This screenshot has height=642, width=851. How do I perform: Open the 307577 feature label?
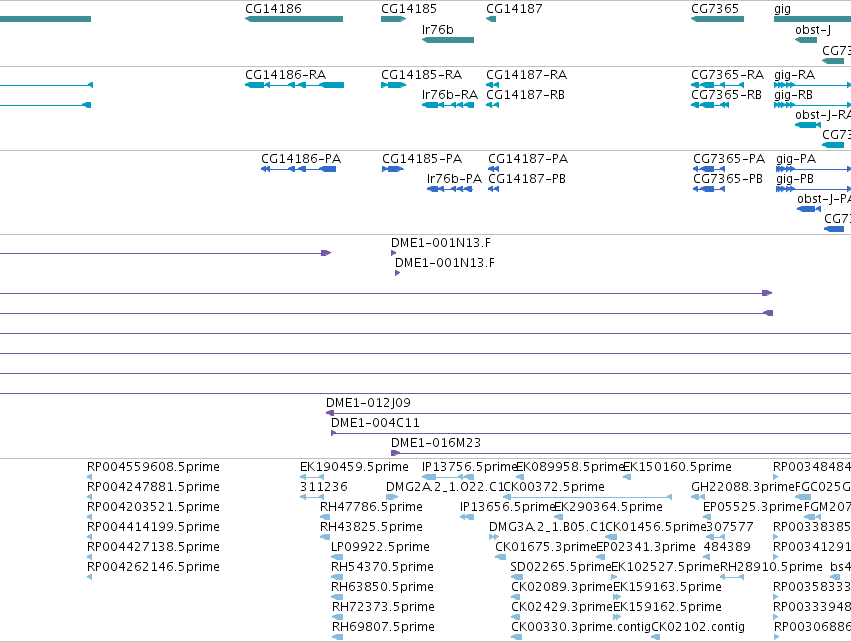tap(729, 527)
